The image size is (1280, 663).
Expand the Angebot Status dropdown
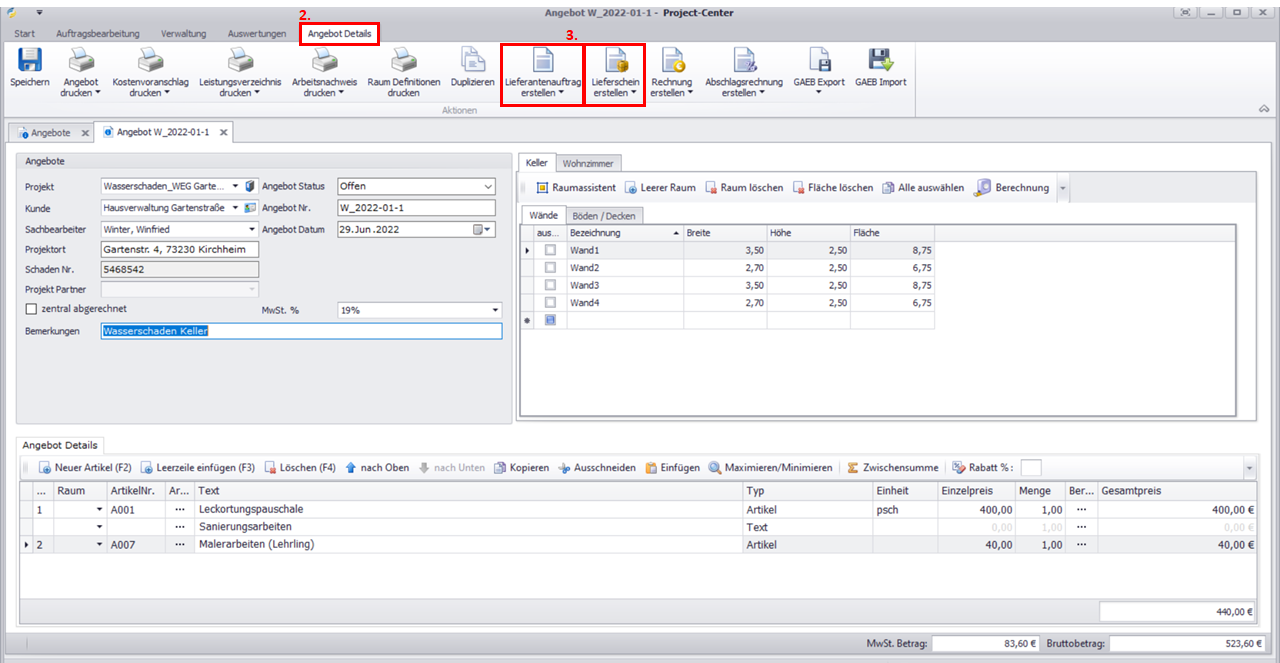(488, 186)
